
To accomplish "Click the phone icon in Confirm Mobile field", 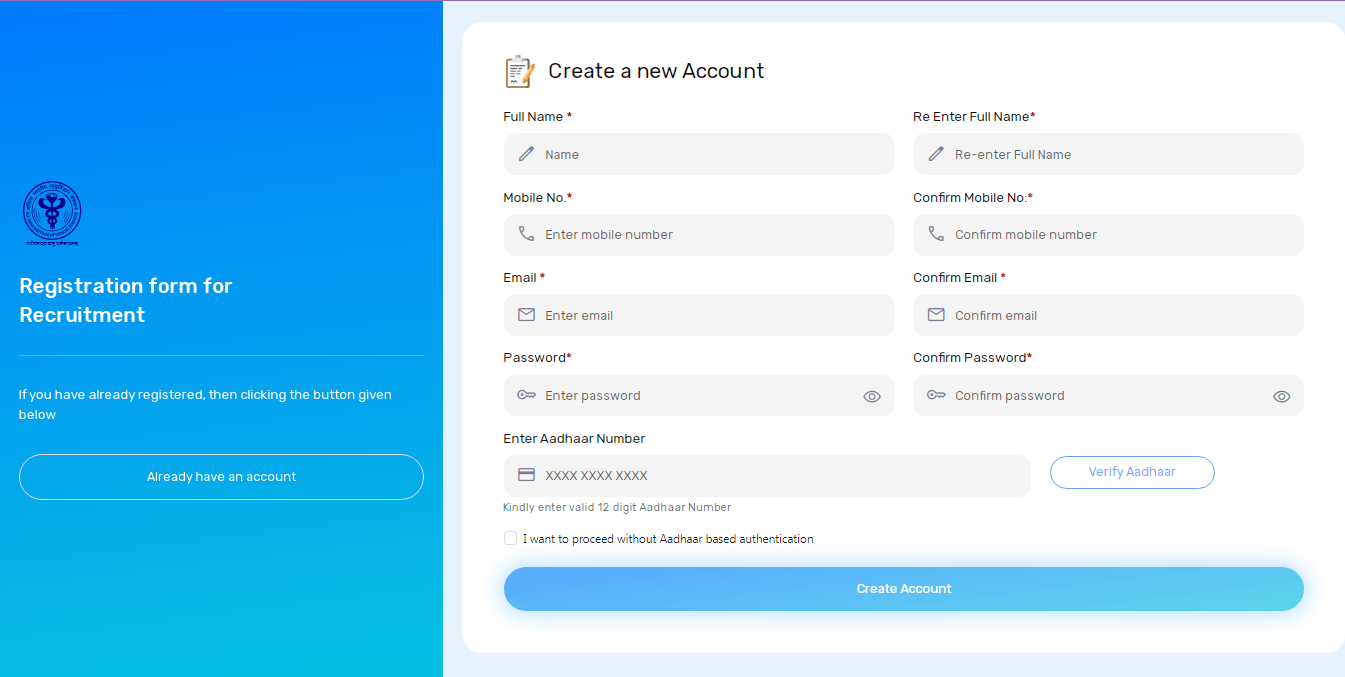I will coord(936,234).
